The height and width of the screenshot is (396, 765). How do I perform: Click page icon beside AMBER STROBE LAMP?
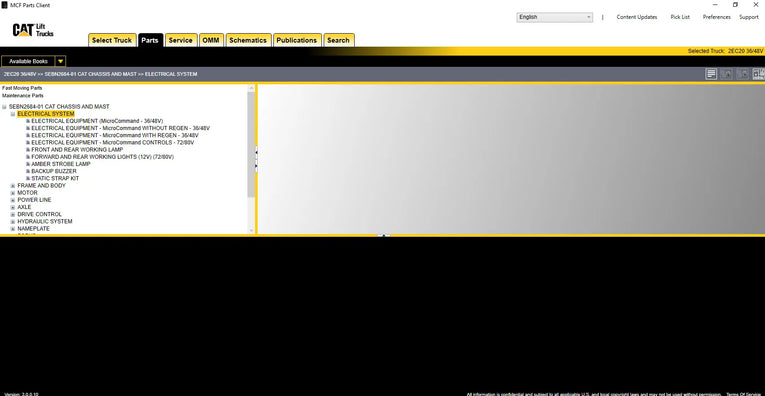coord(28,164)
